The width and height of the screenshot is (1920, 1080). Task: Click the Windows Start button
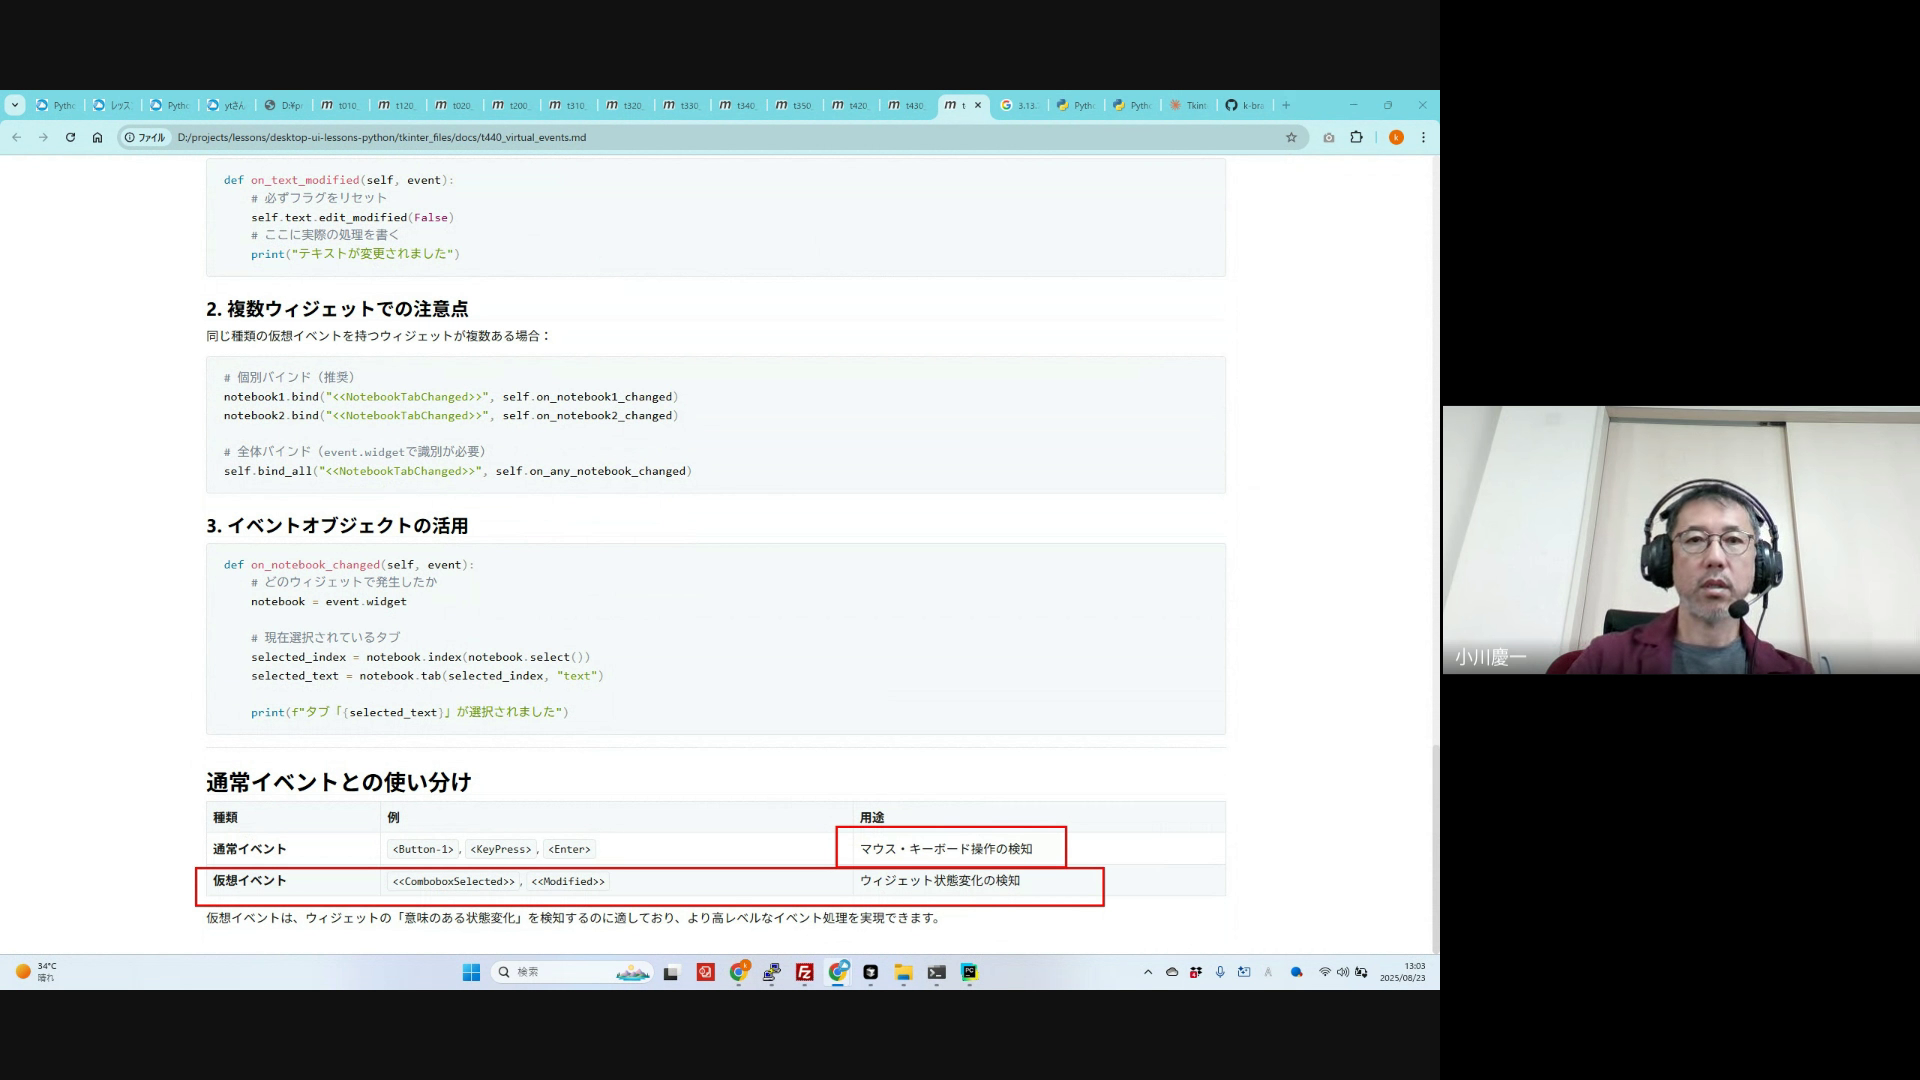471,972
